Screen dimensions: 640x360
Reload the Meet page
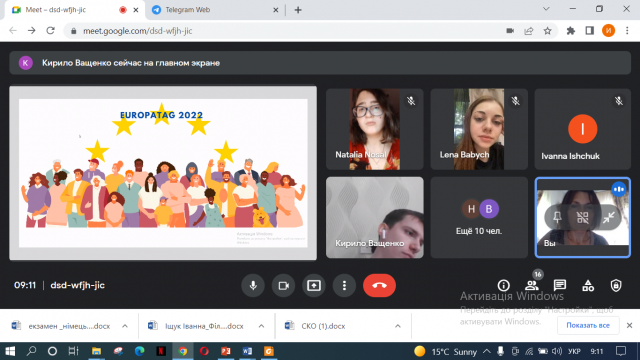pos(50,31)
